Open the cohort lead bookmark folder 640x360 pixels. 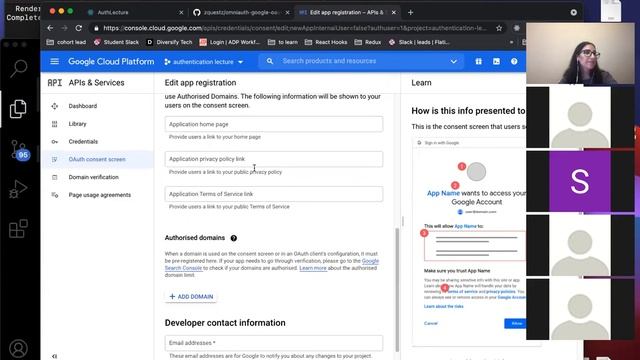(x=66, y=42)
